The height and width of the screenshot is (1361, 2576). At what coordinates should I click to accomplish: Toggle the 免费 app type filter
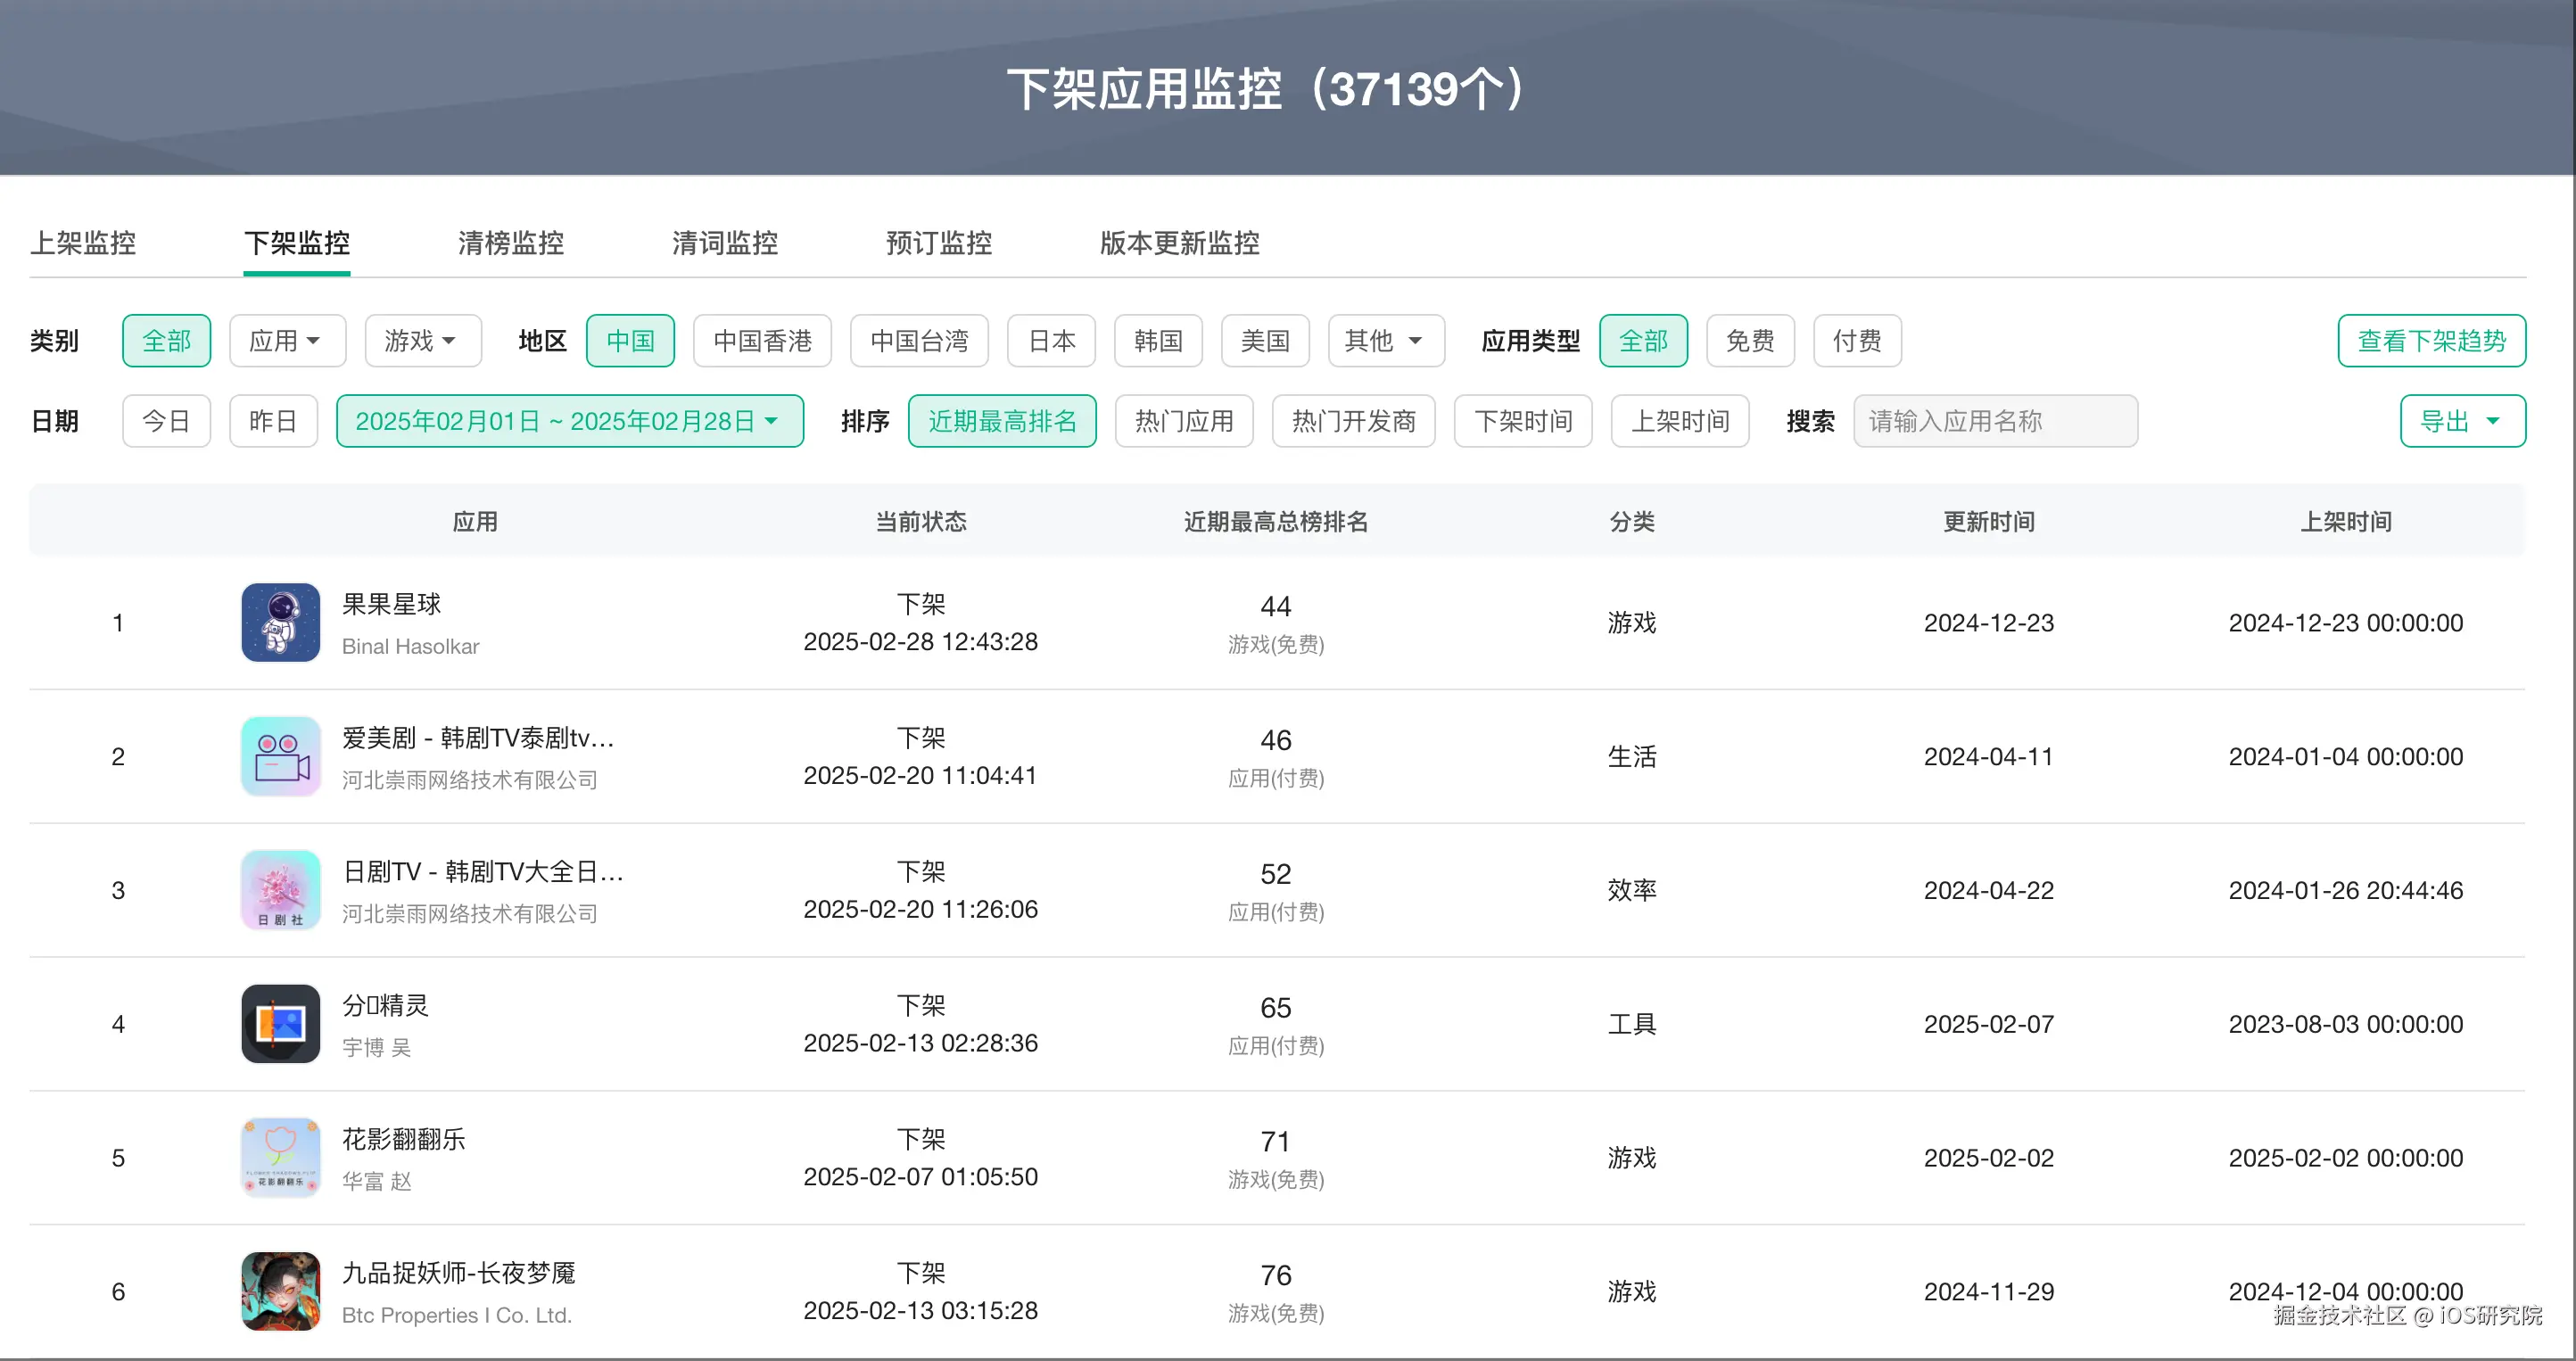tap(1750, 340)
